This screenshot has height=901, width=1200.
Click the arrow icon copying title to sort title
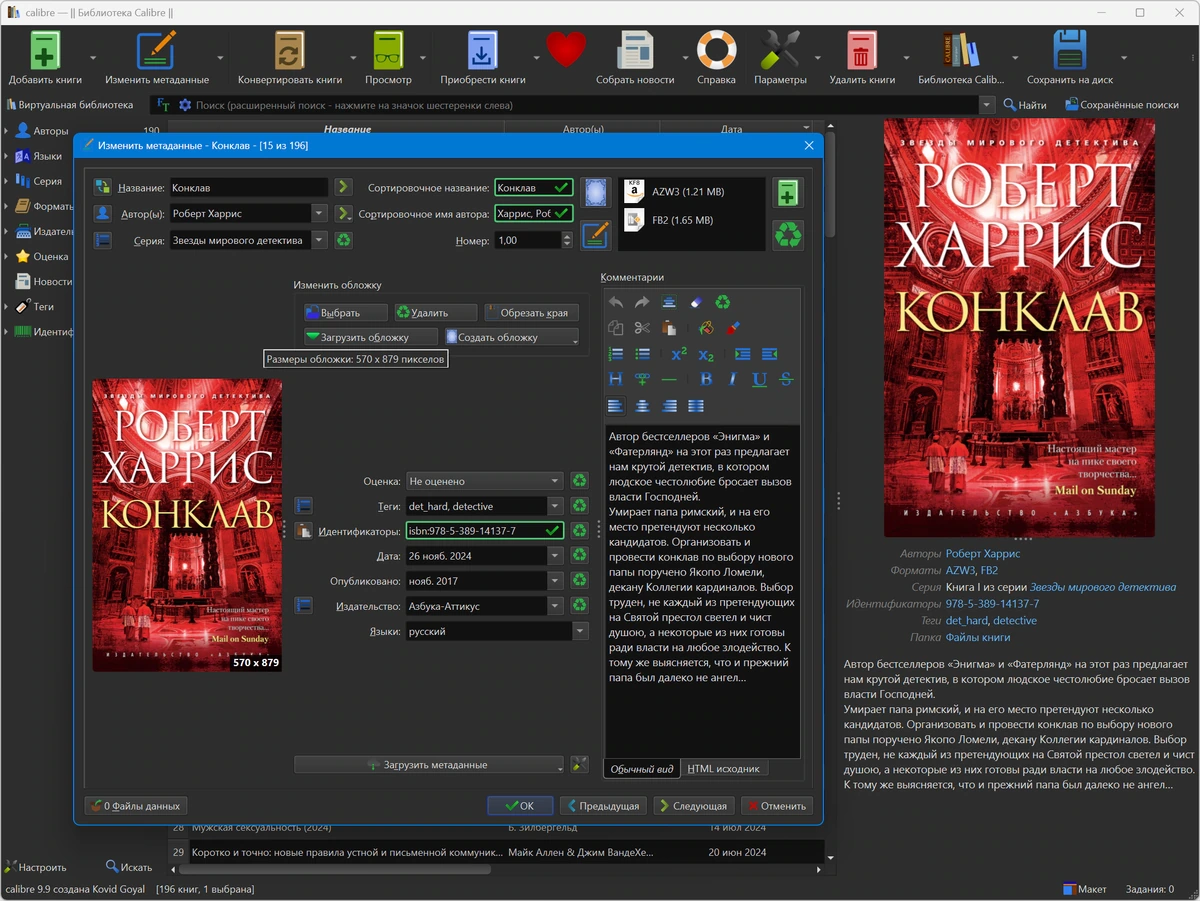(343, 187)
